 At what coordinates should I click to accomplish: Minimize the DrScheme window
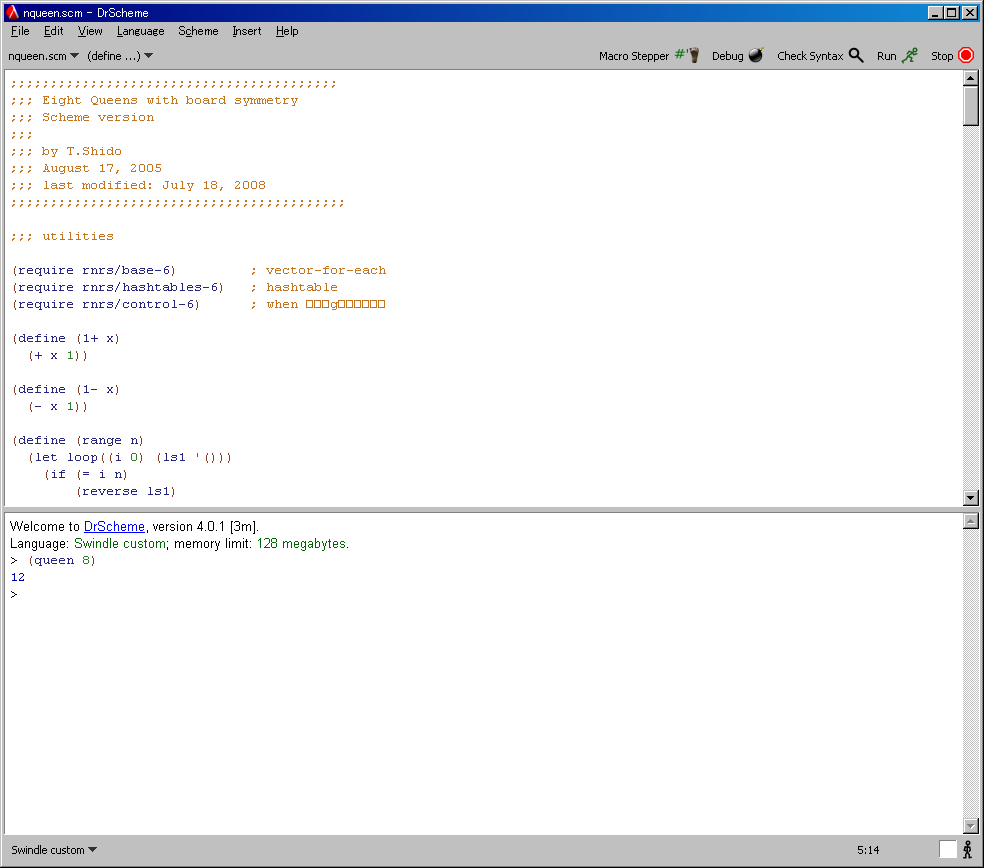click(935, 13)
